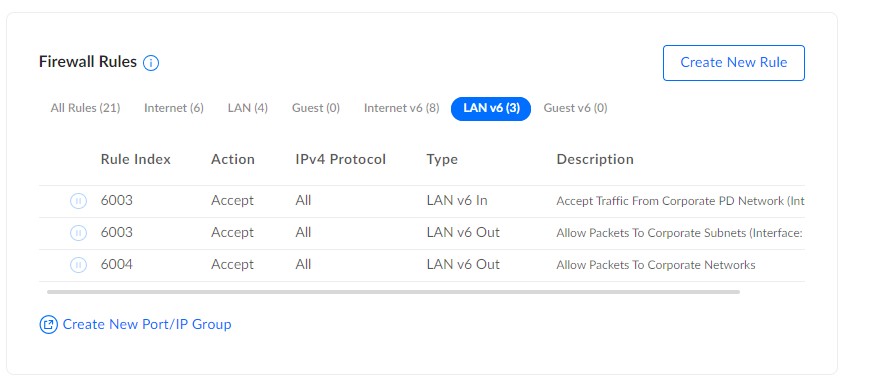870x392 pixels.
Task: Pause the LAN v6 Out rule 6003
Action: click(x=78, y=233)
